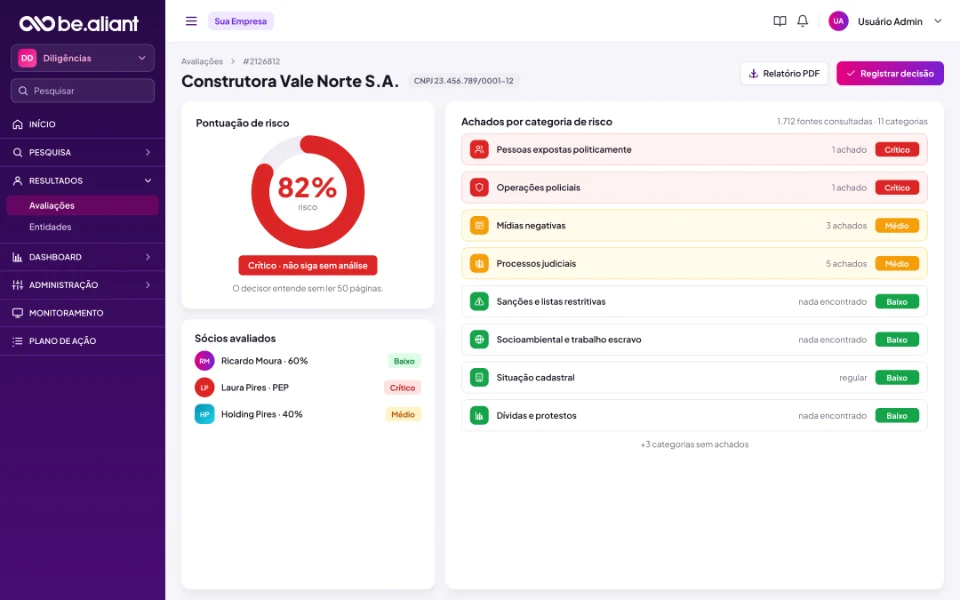
Task: Click Médio badge on Processos judiciais
Action: coord(897,263)
